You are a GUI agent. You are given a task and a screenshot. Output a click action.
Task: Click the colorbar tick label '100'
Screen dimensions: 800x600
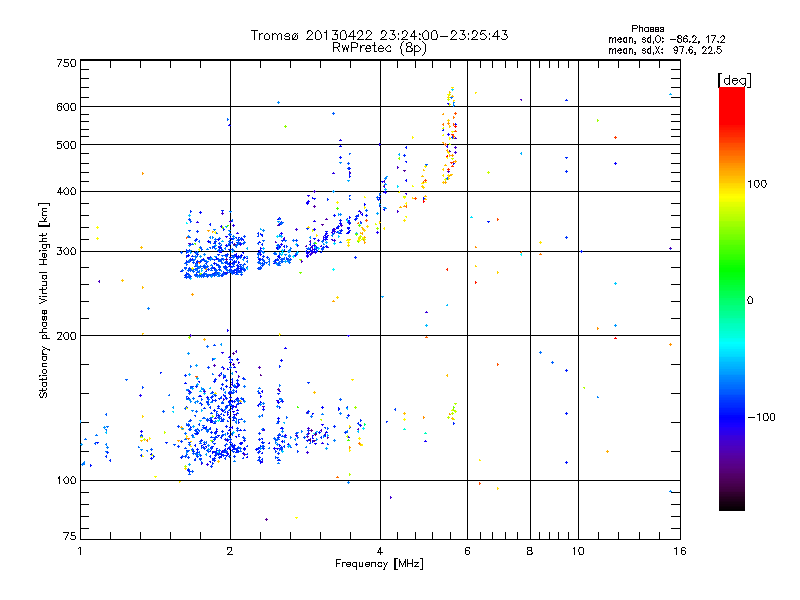757,184
